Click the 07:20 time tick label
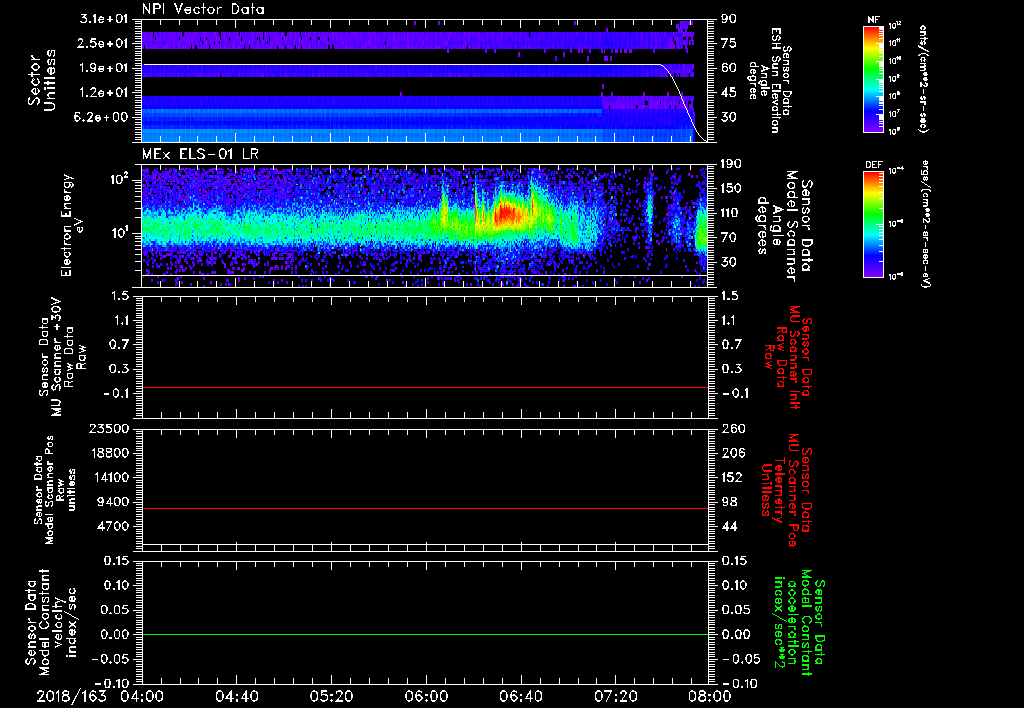The image size is (1024, 708). coord(615,696)
